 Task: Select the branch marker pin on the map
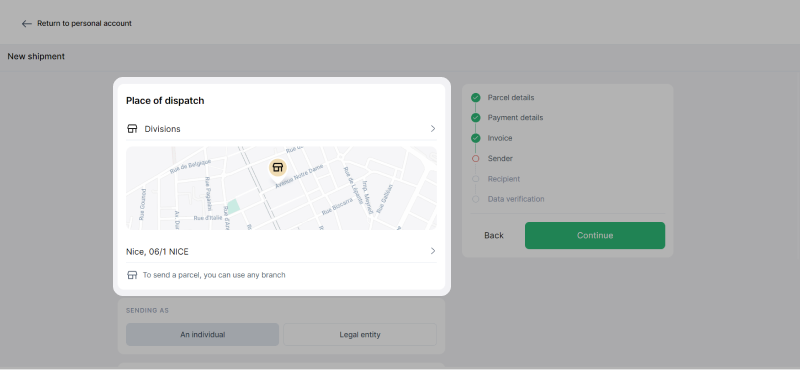(278, 167)
